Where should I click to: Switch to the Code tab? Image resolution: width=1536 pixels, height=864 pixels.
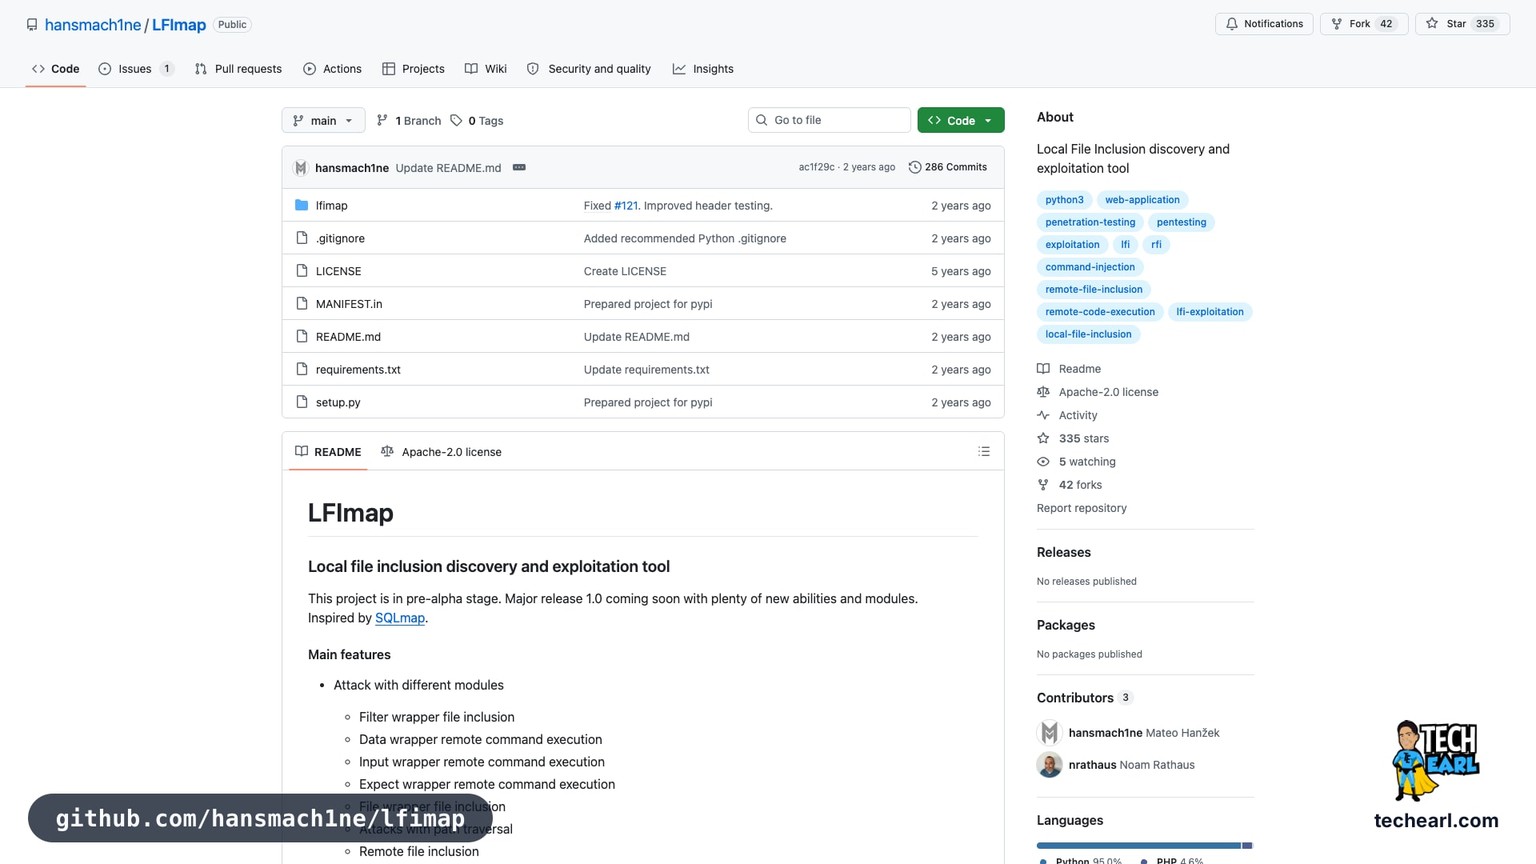[55, 69]
